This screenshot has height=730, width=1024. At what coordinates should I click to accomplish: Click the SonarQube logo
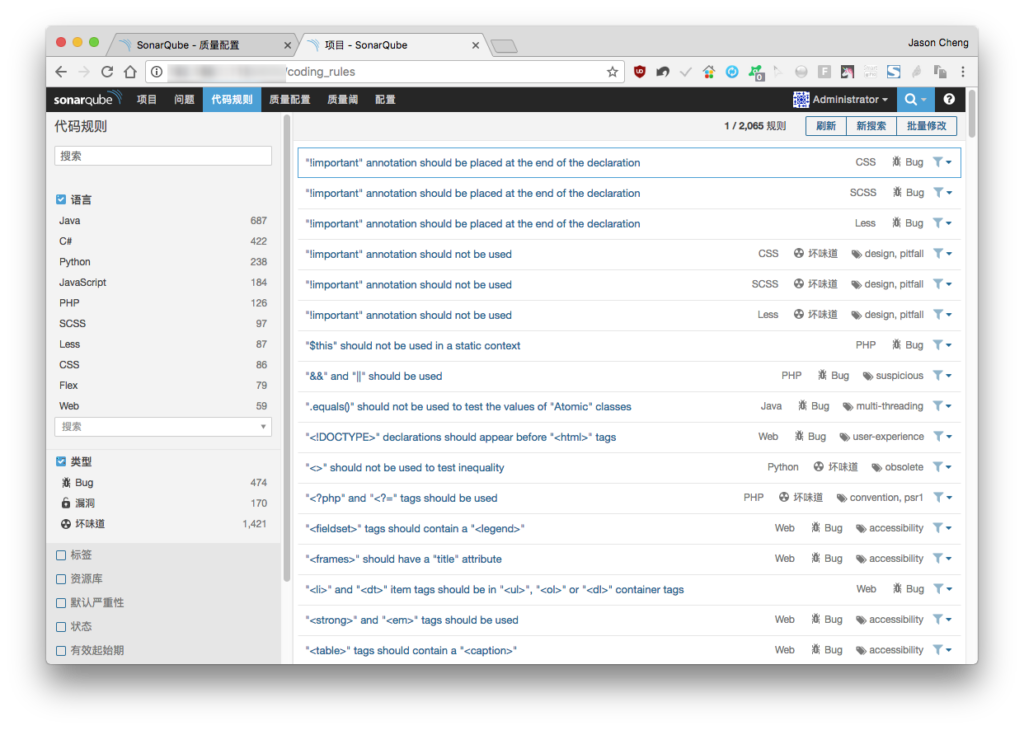[87, 99]
